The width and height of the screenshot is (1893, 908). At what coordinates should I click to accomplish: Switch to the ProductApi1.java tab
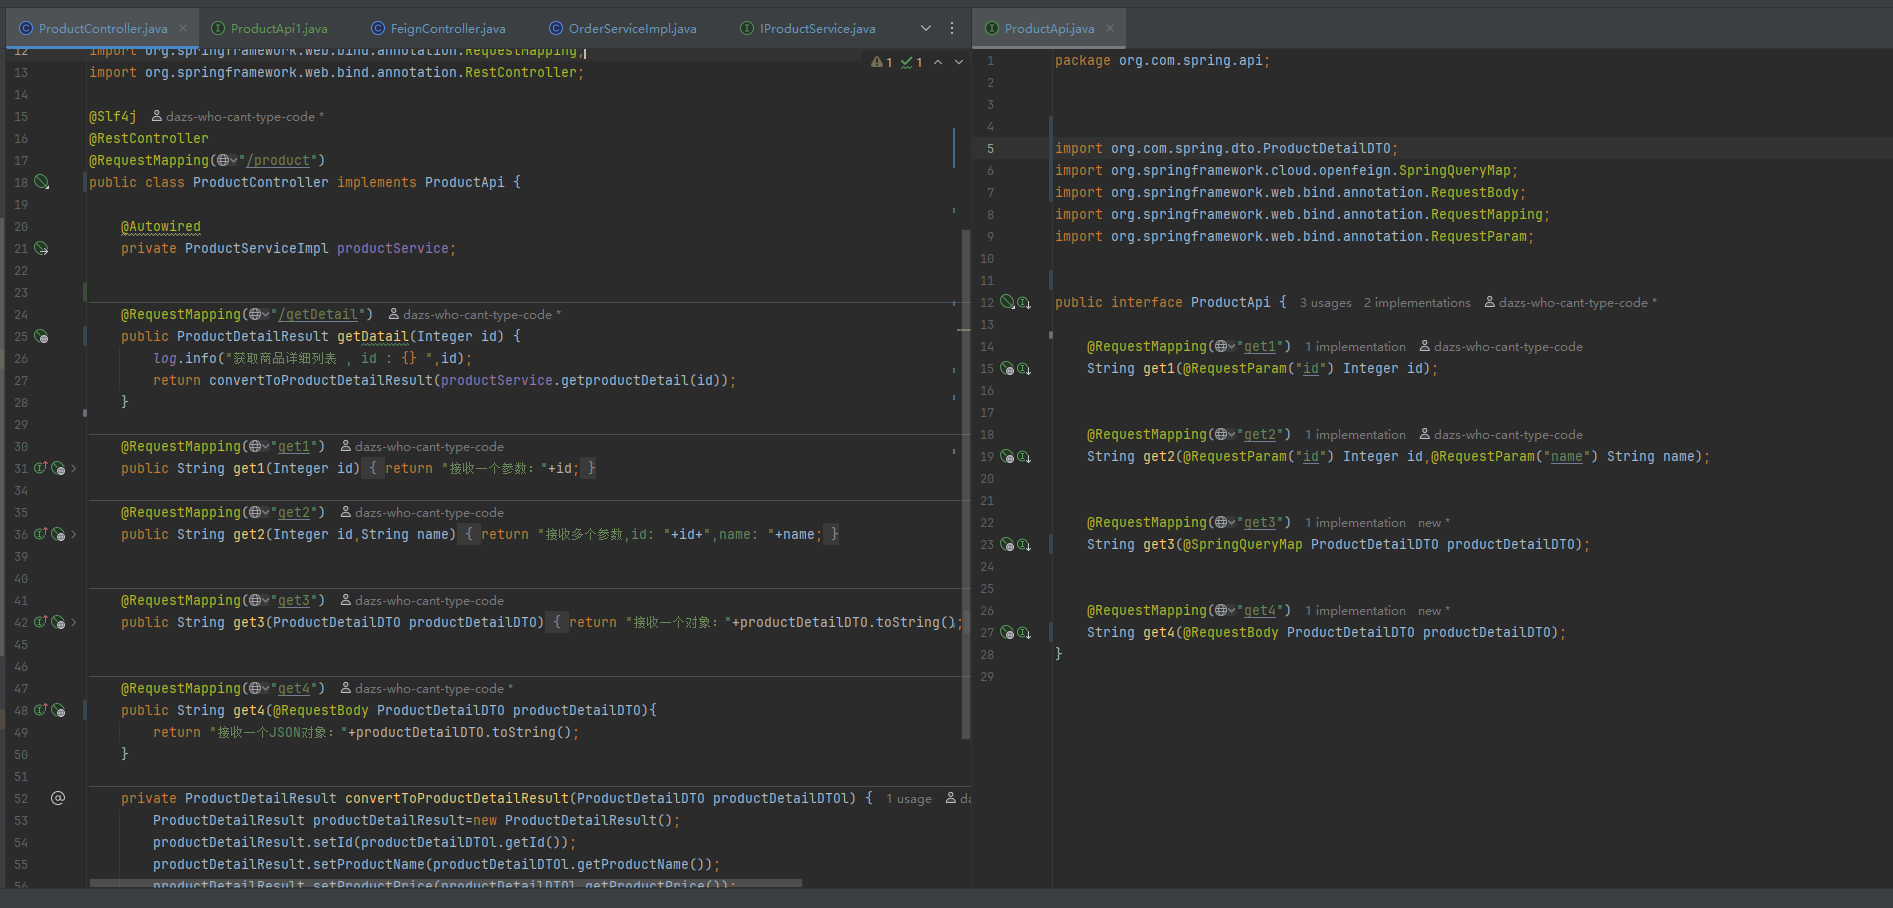pos(270,28)
